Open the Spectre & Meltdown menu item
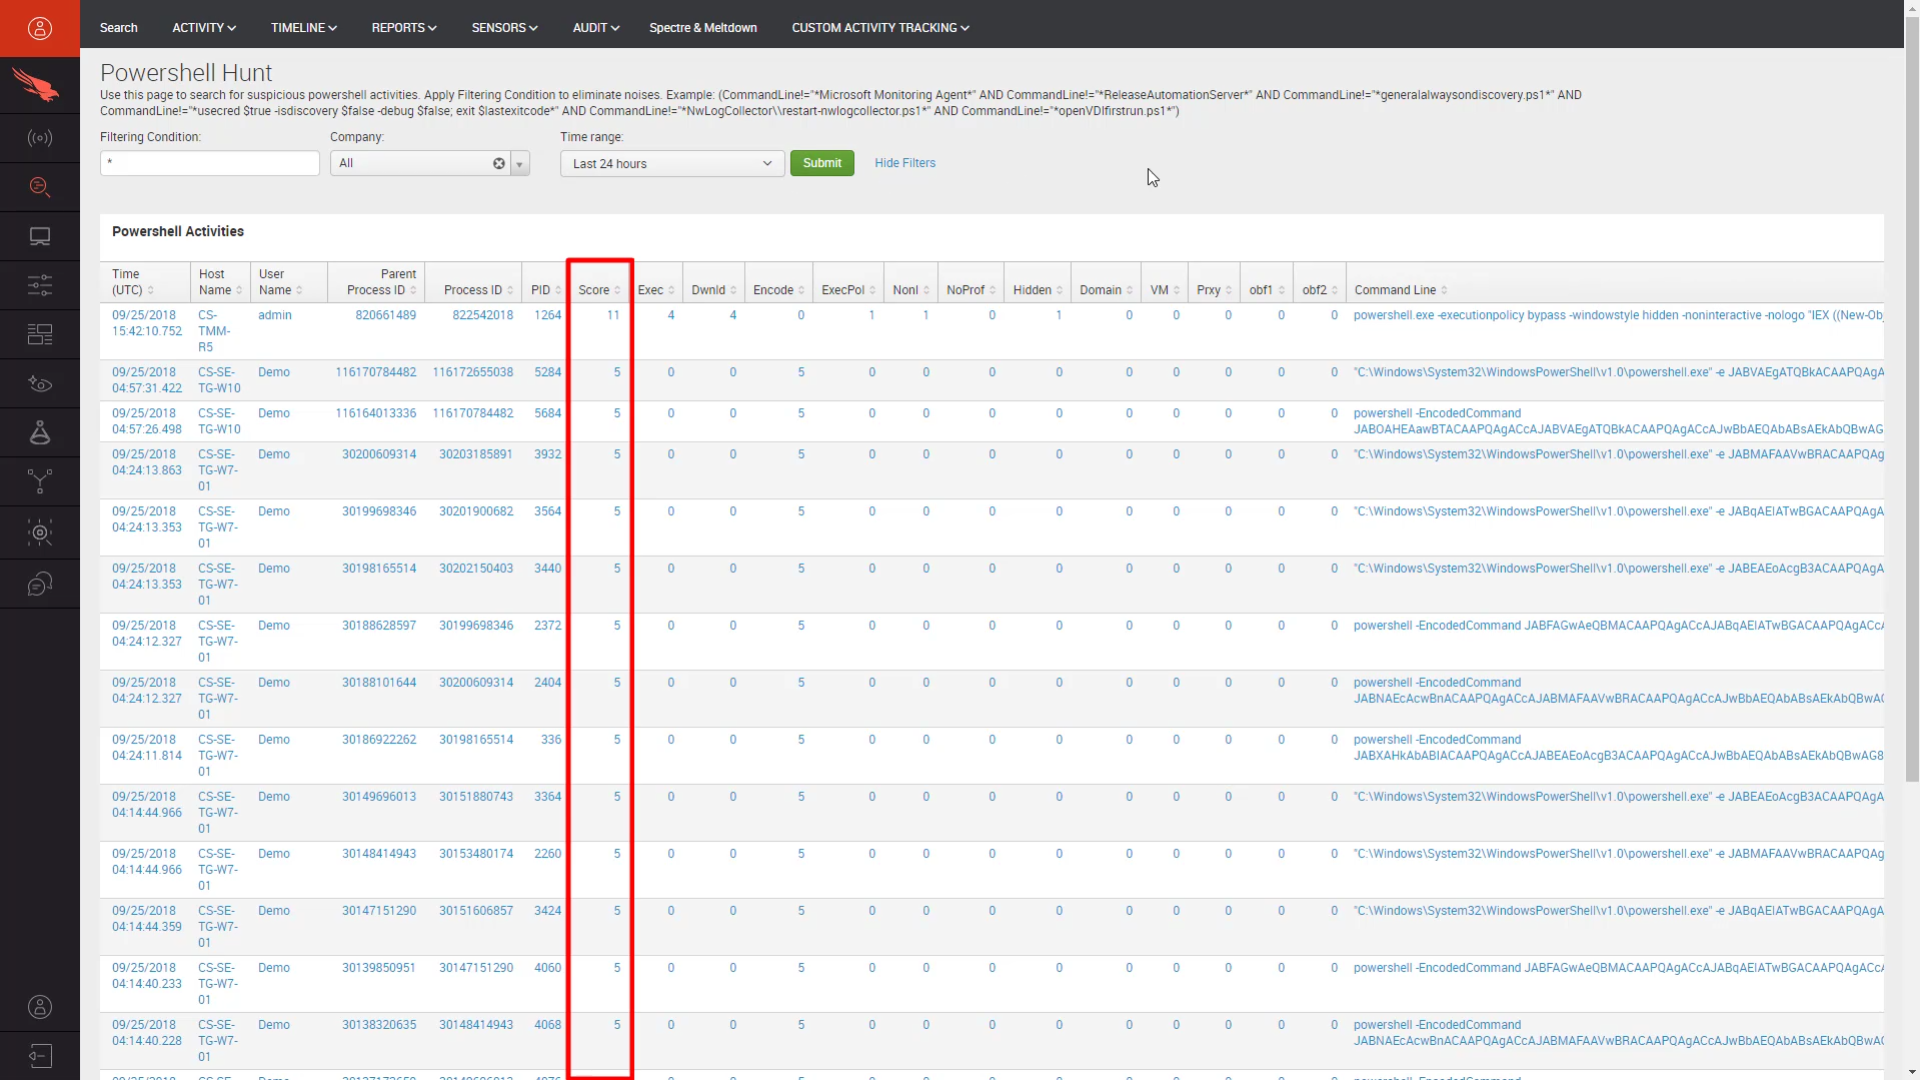 (x=703, y=27)
